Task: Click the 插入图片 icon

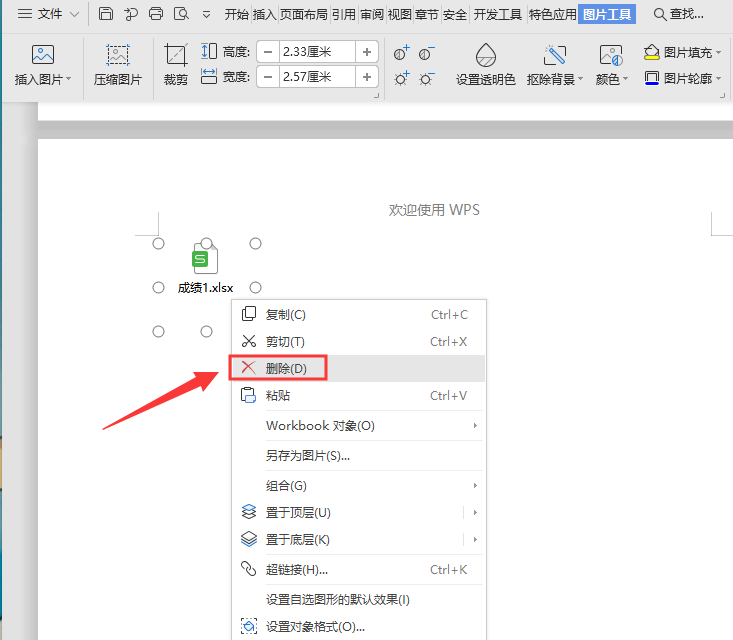Action: pyautogui.click(x=43, y=55)
